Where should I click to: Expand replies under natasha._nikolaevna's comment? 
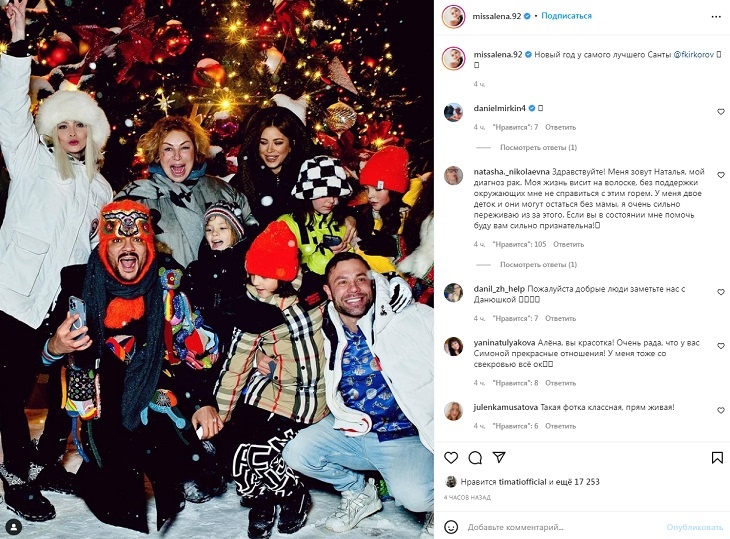(x=538, y=264)
